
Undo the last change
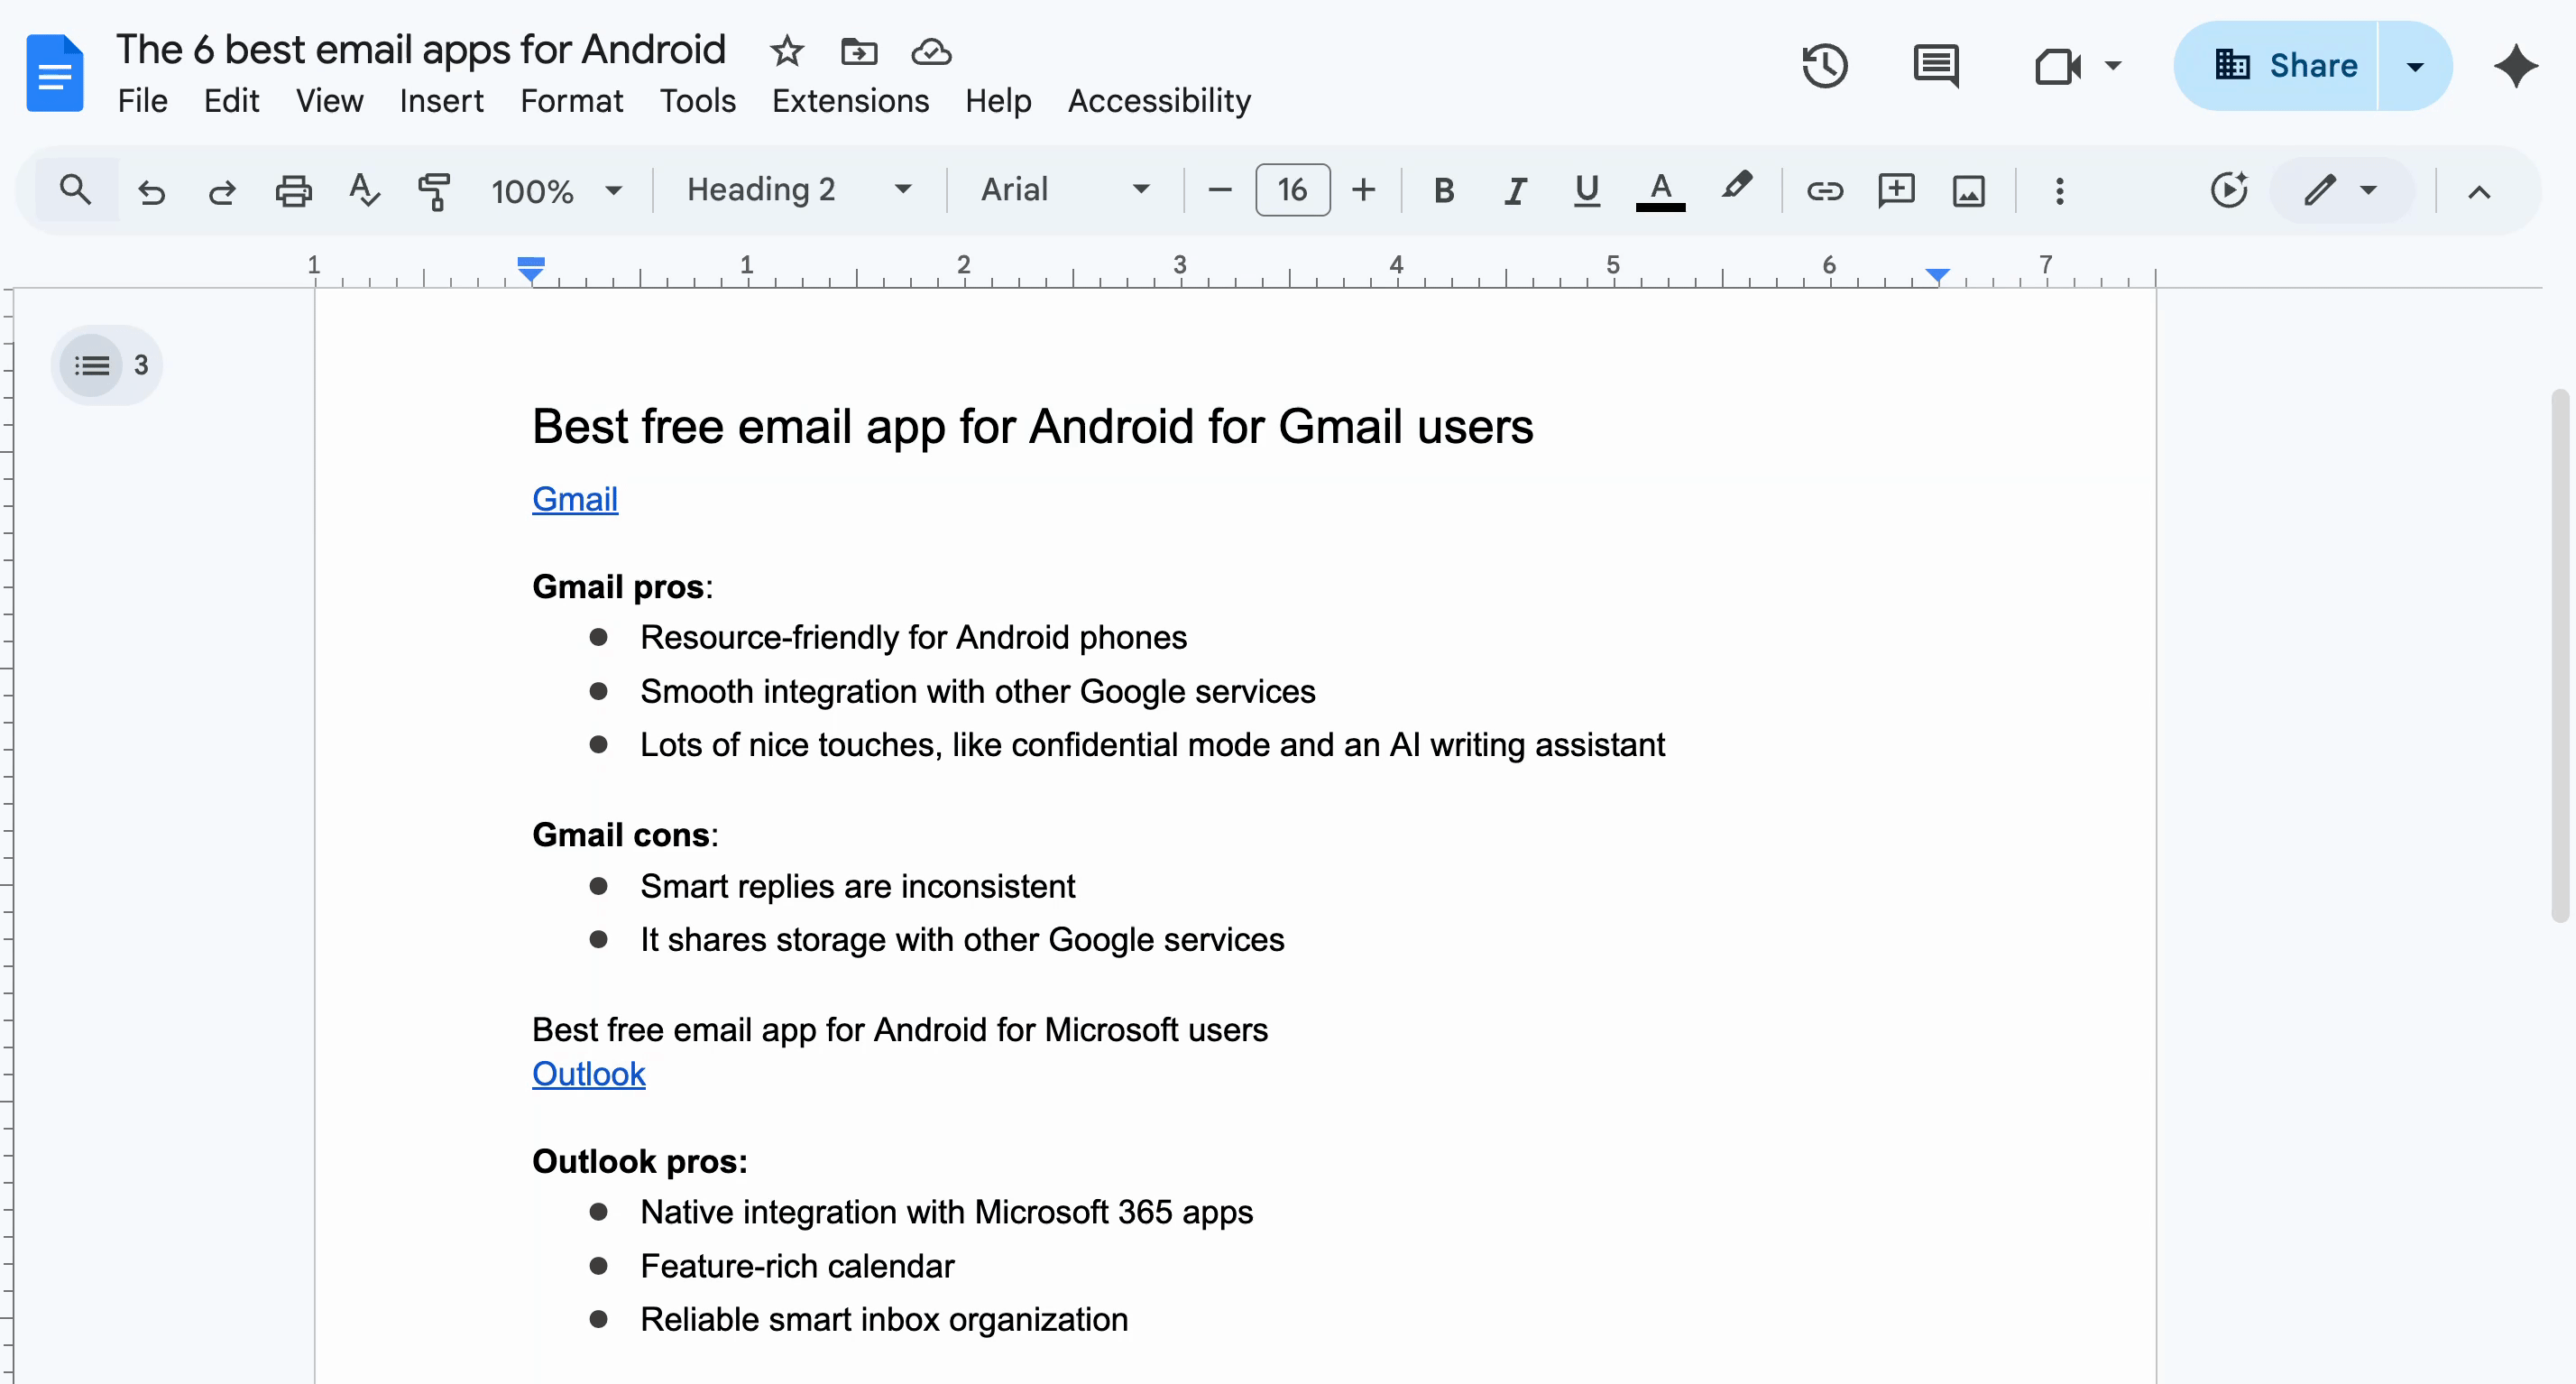point(151,190)
